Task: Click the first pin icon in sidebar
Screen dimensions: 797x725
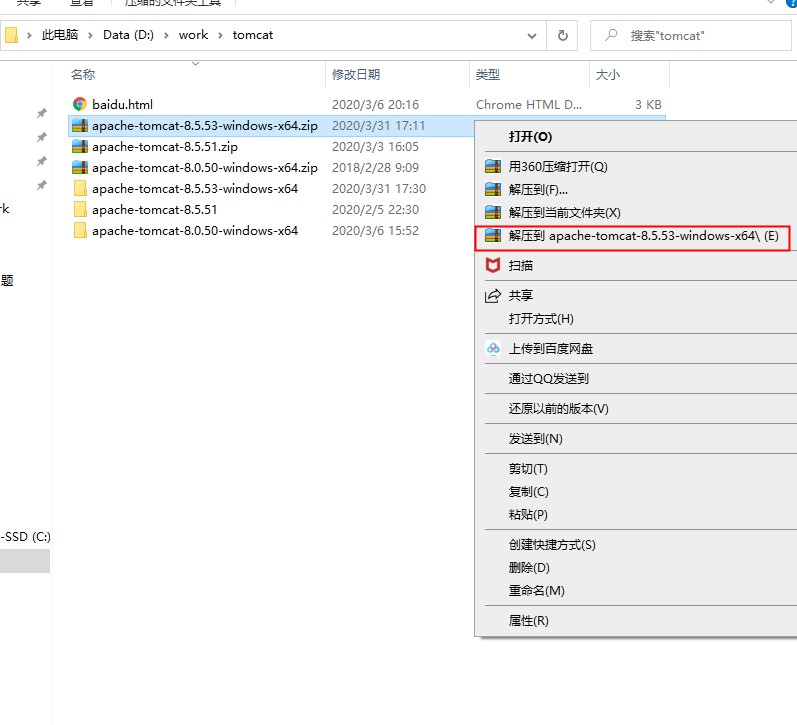Action: pos(42,113)
